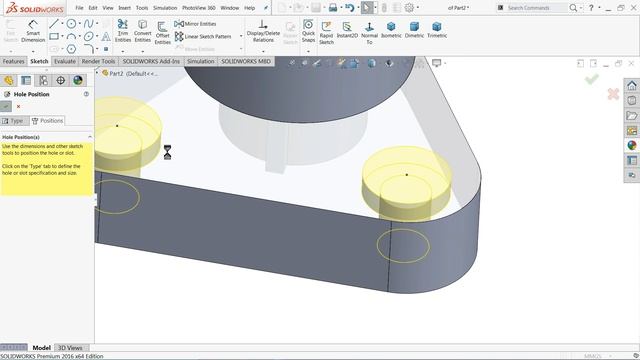640x360 pixels.
Task: Open the File menu
Action: [x=79, y=8]
